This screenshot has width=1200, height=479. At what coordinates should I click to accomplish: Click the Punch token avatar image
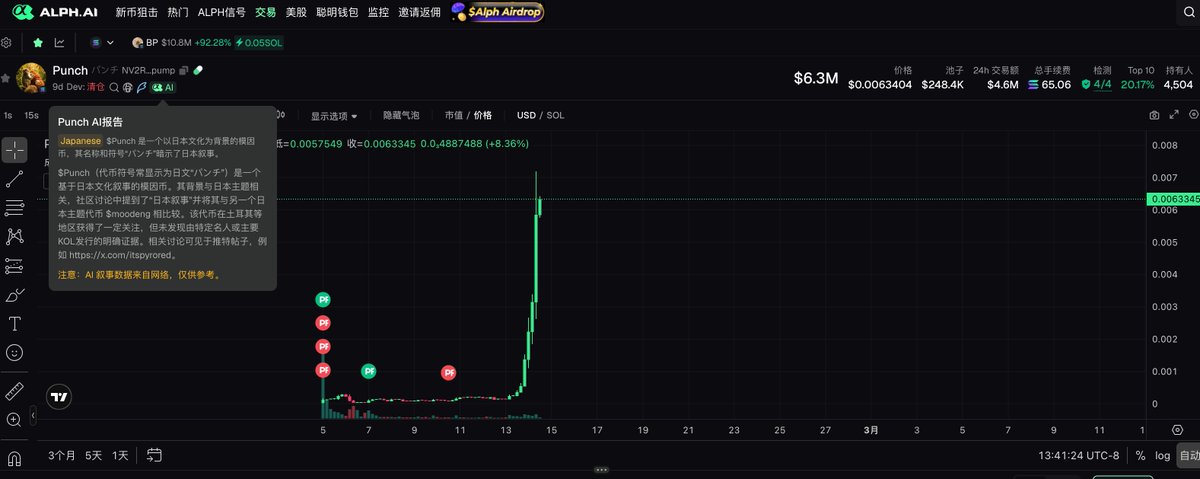pyautogui.click(x=33, y=78)
